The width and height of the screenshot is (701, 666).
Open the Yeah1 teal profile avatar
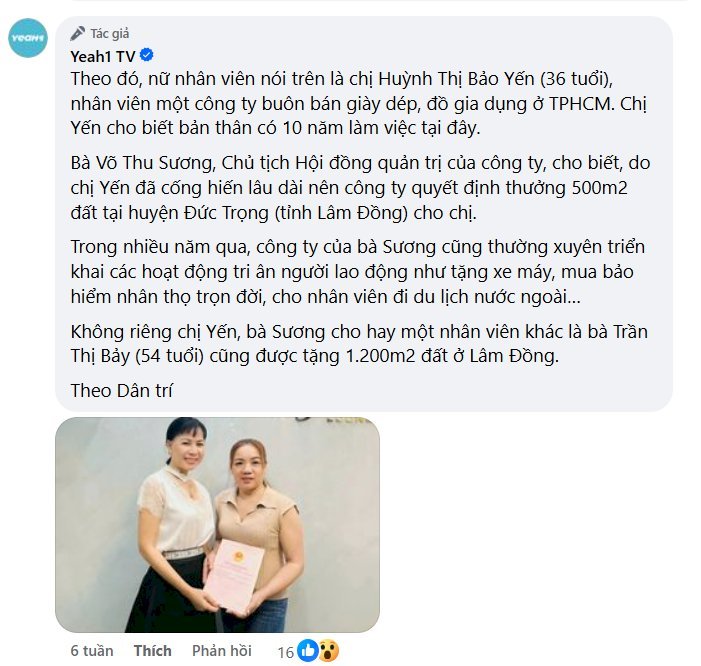[x=28, y=38]
